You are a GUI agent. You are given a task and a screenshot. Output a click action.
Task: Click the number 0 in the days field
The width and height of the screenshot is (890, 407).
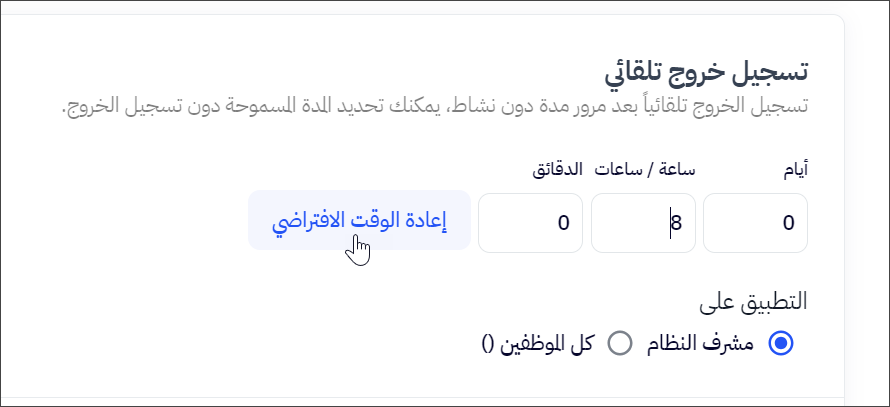pos(788,224)
